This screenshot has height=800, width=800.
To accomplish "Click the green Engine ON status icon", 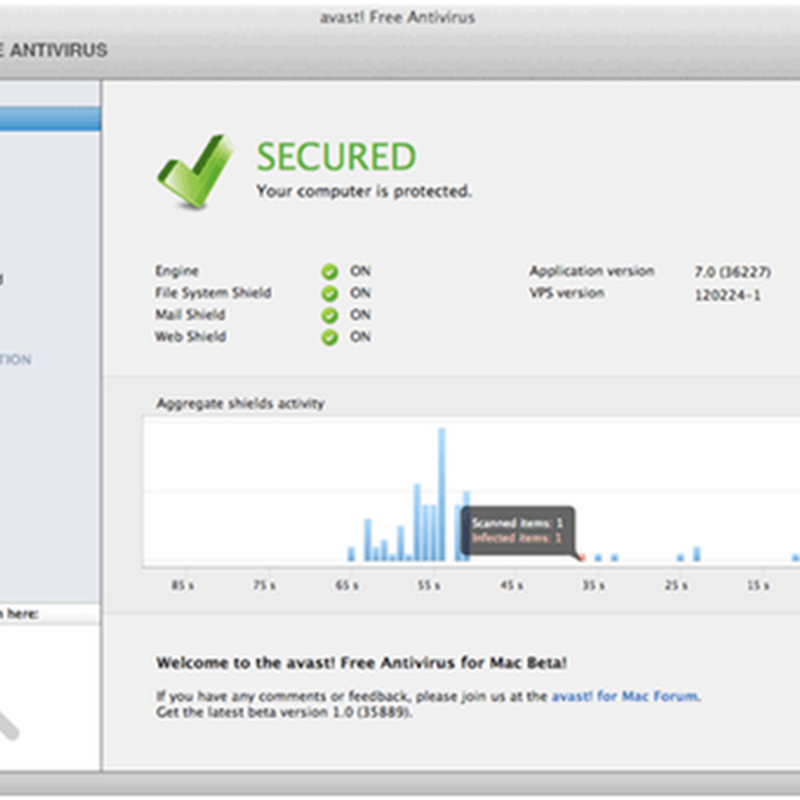I will [330, 271].
